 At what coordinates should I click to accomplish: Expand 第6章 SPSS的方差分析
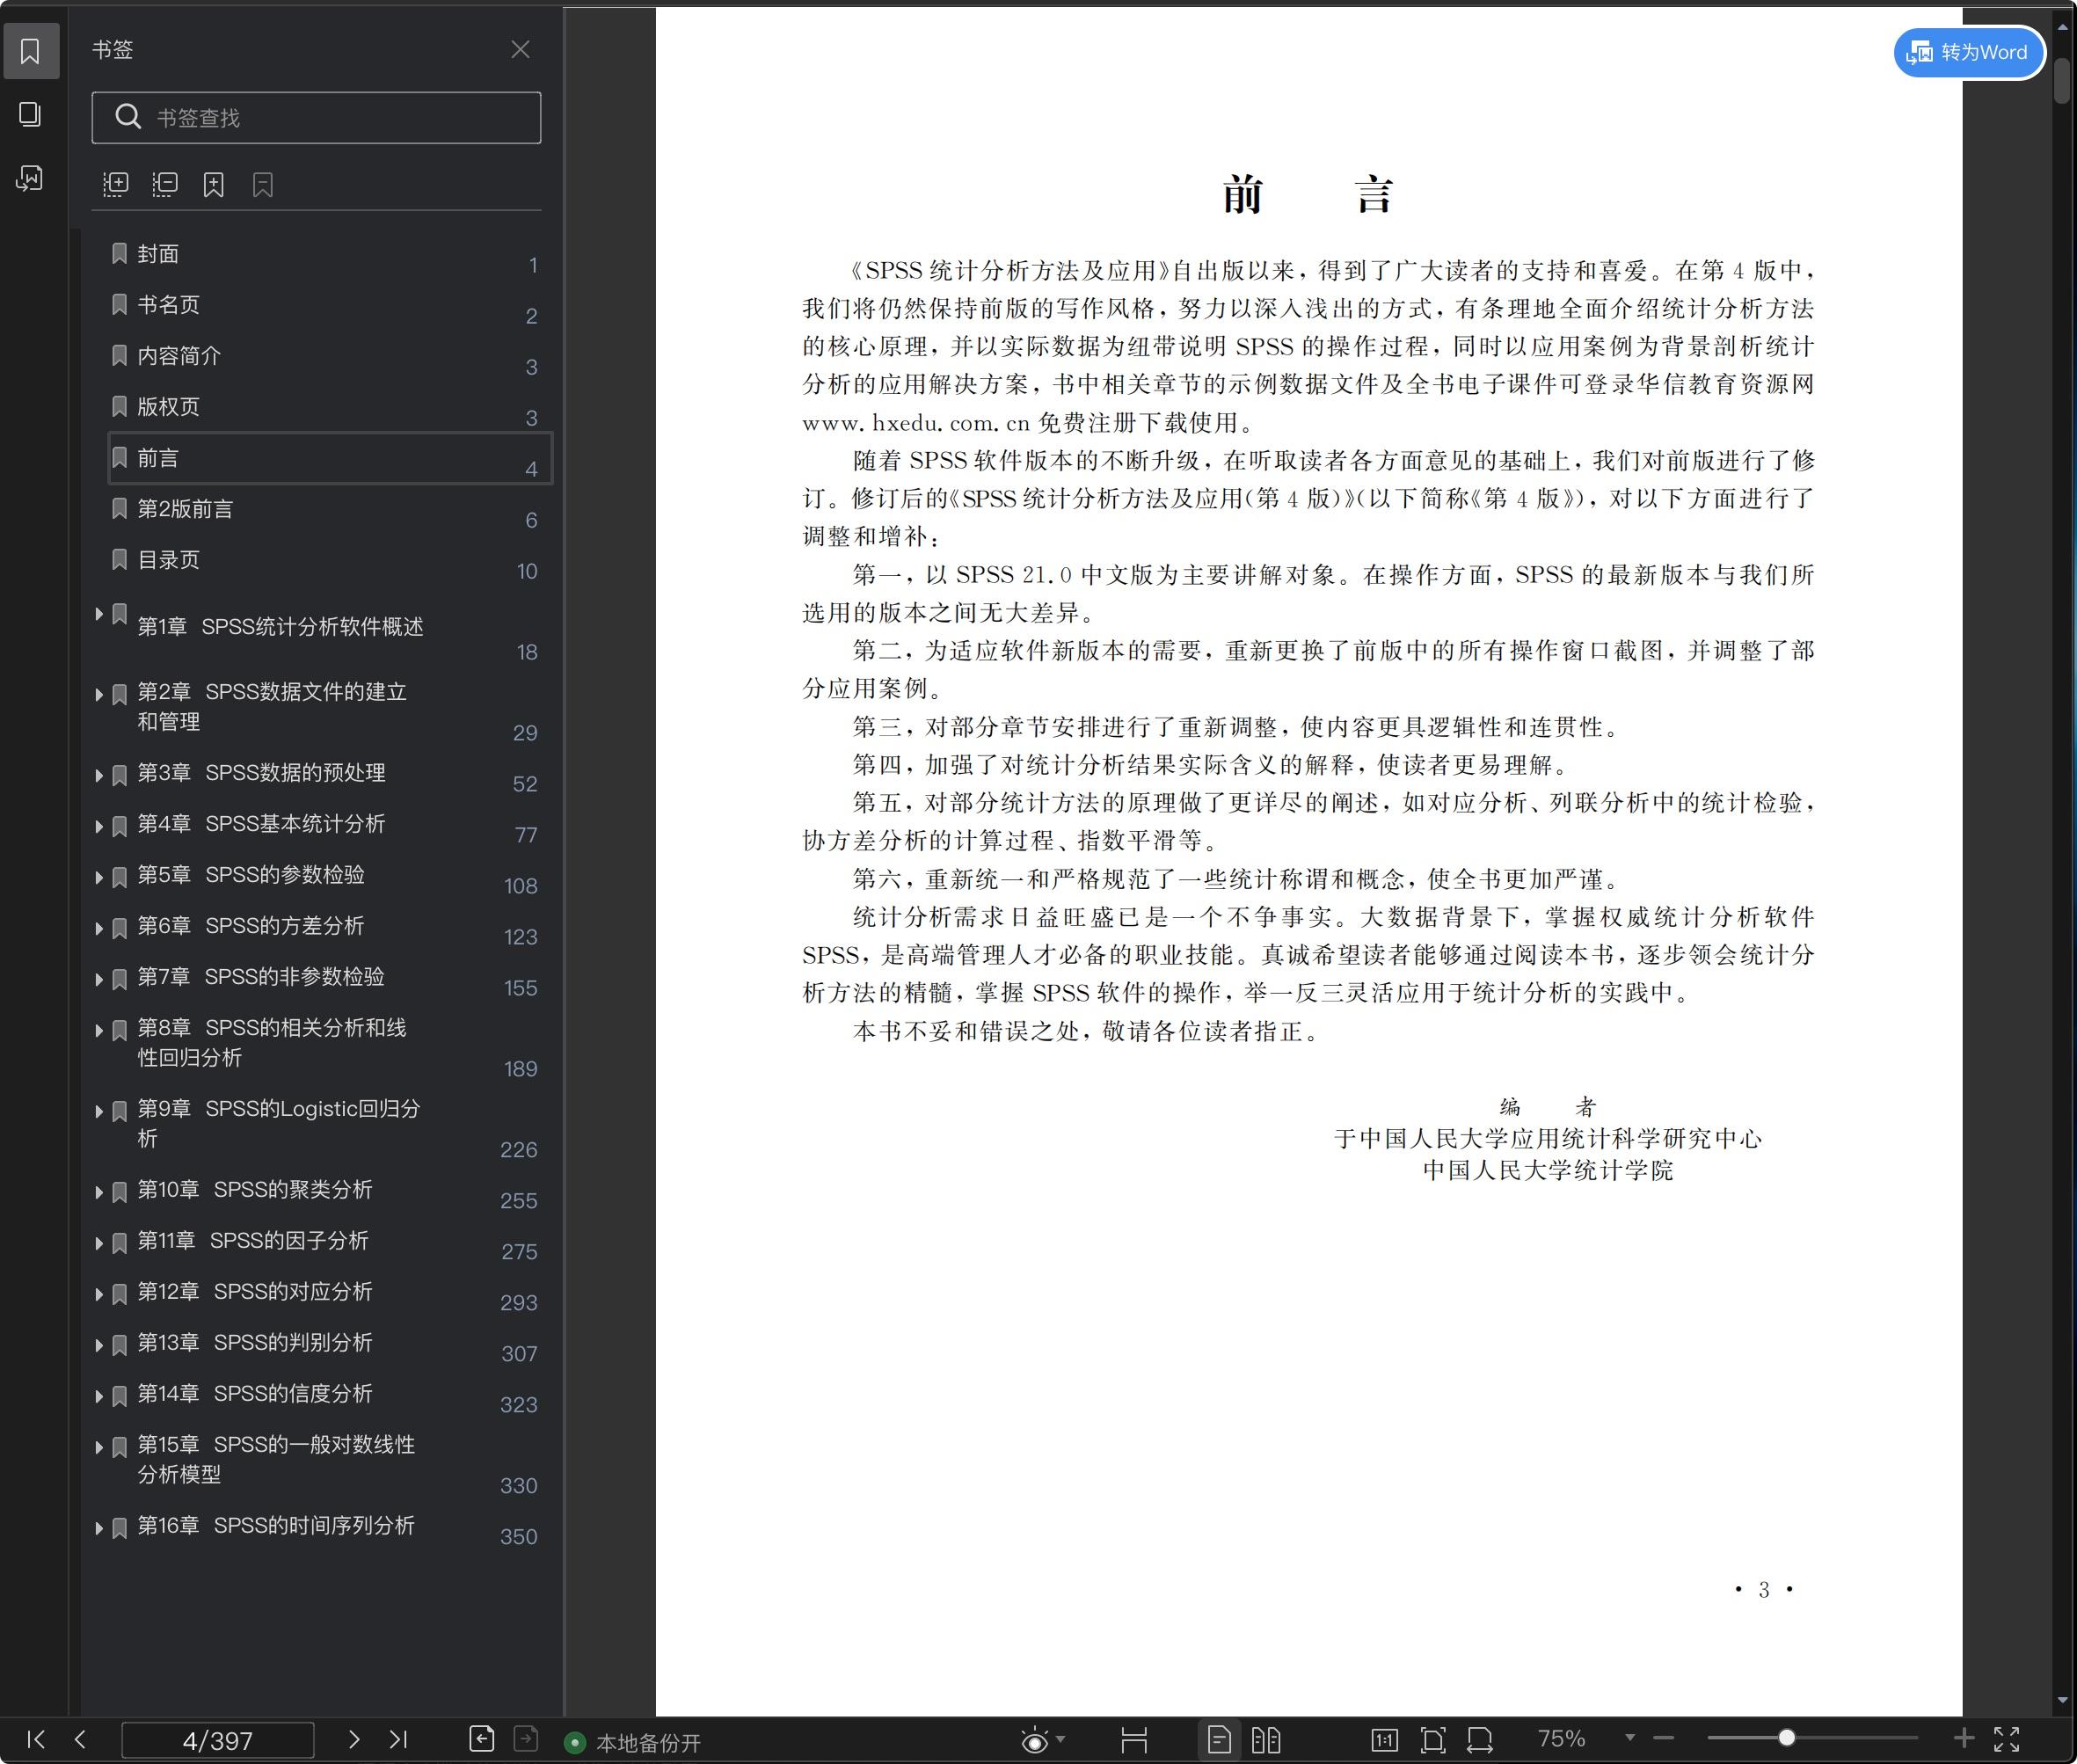click(99, 928)
